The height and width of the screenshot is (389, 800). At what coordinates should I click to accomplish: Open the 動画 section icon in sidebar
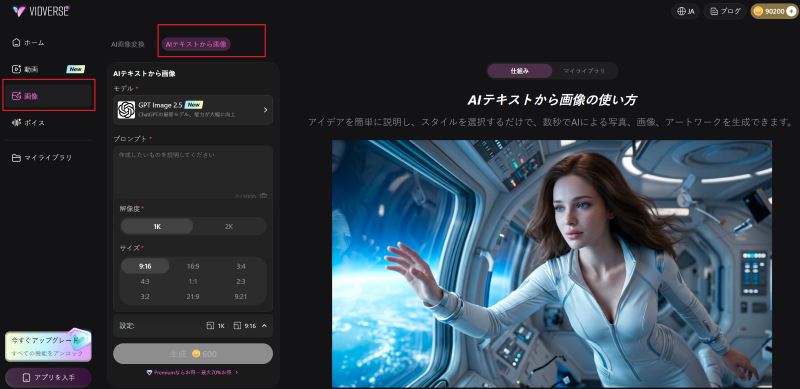[x=16, y=69]
